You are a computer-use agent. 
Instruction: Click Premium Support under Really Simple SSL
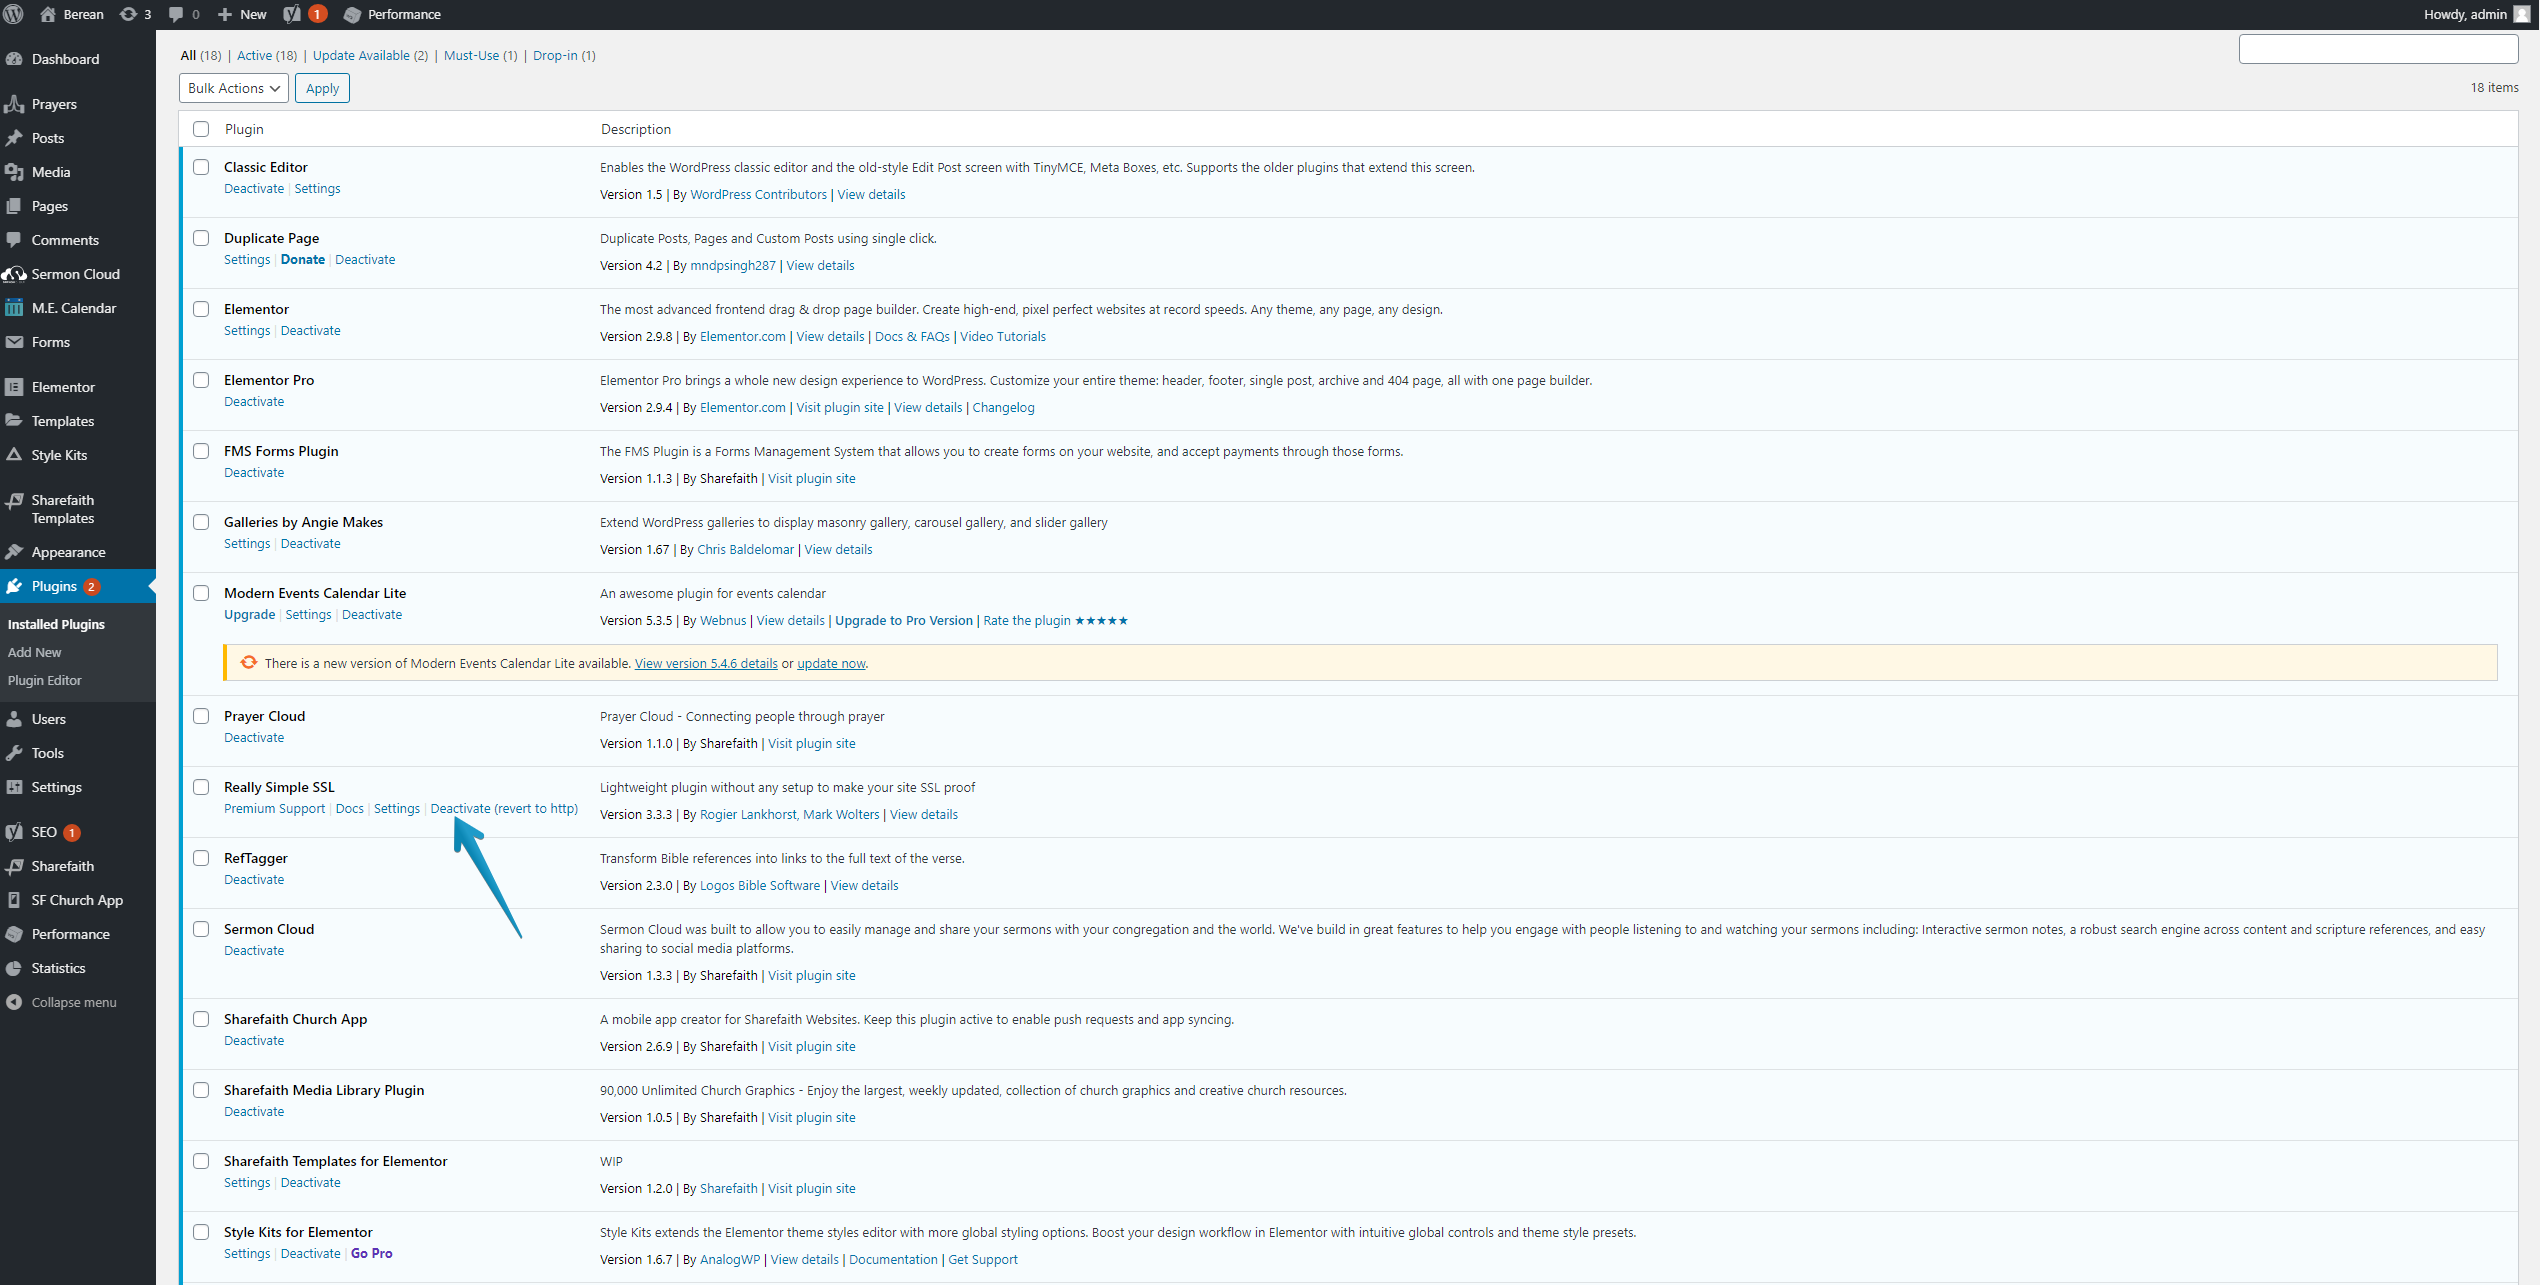tap(274, 809)
